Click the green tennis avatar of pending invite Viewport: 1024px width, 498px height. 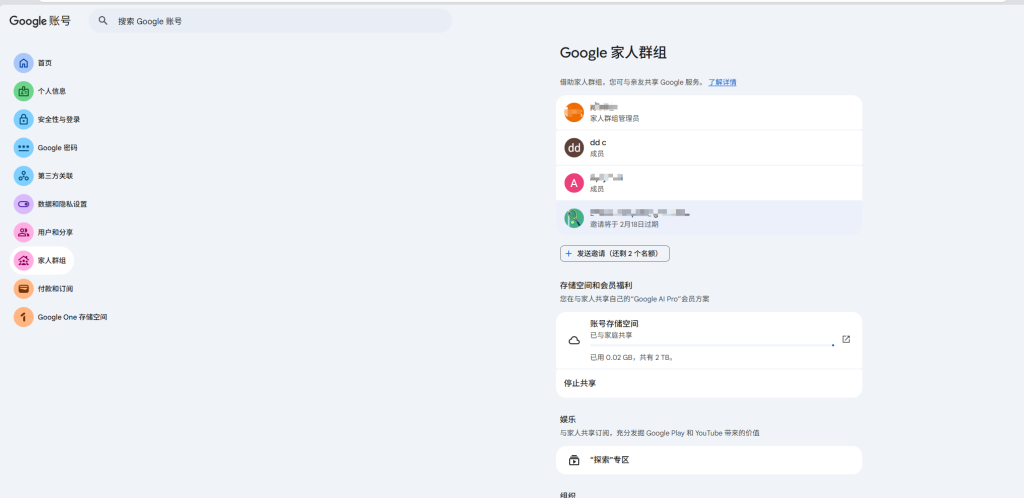[573, 218]
